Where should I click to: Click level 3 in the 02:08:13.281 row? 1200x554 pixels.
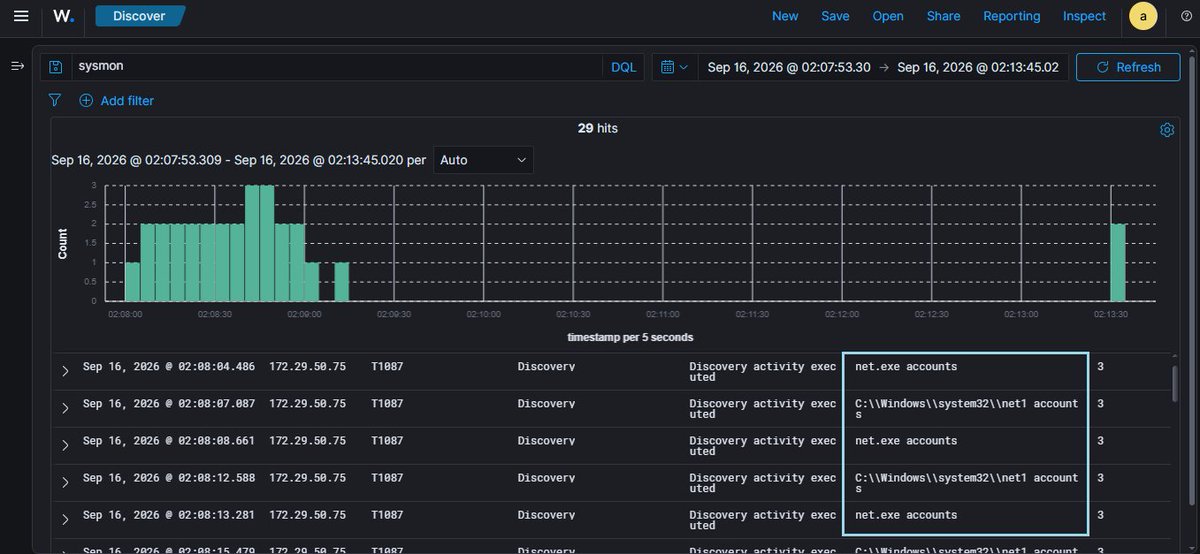coord(1100,515)
